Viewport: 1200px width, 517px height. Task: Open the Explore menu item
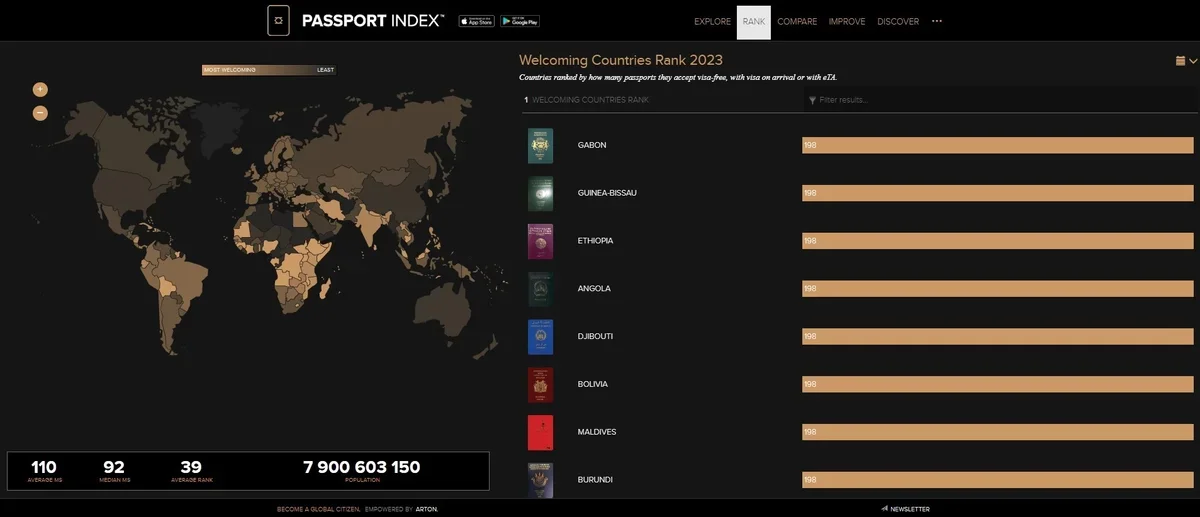712,22
